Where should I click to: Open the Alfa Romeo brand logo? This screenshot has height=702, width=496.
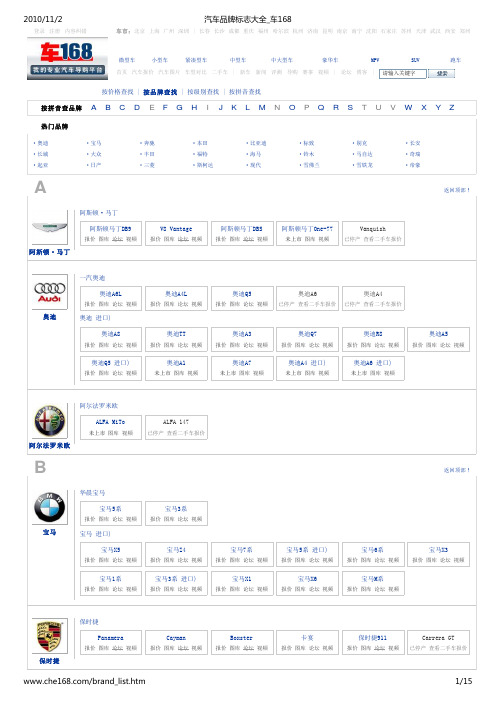click(50, 421)
